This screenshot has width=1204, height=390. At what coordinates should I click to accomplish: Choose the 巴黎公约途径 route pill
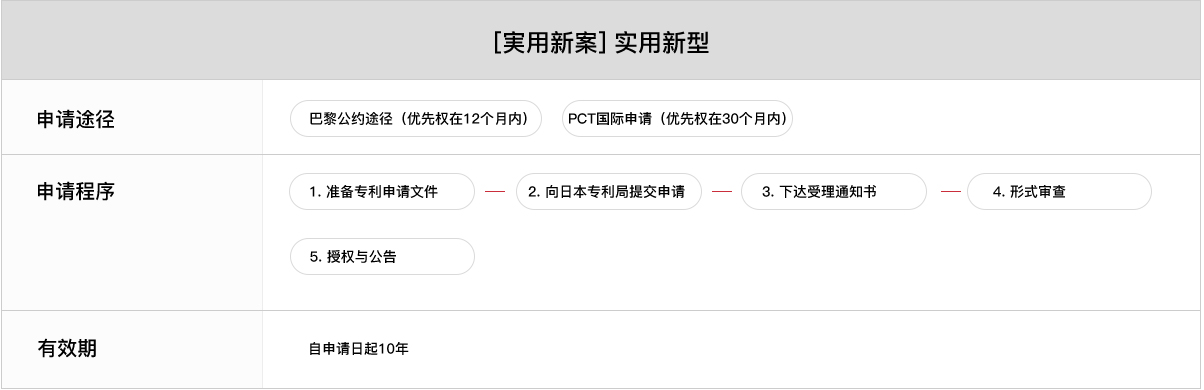(416, 118)
